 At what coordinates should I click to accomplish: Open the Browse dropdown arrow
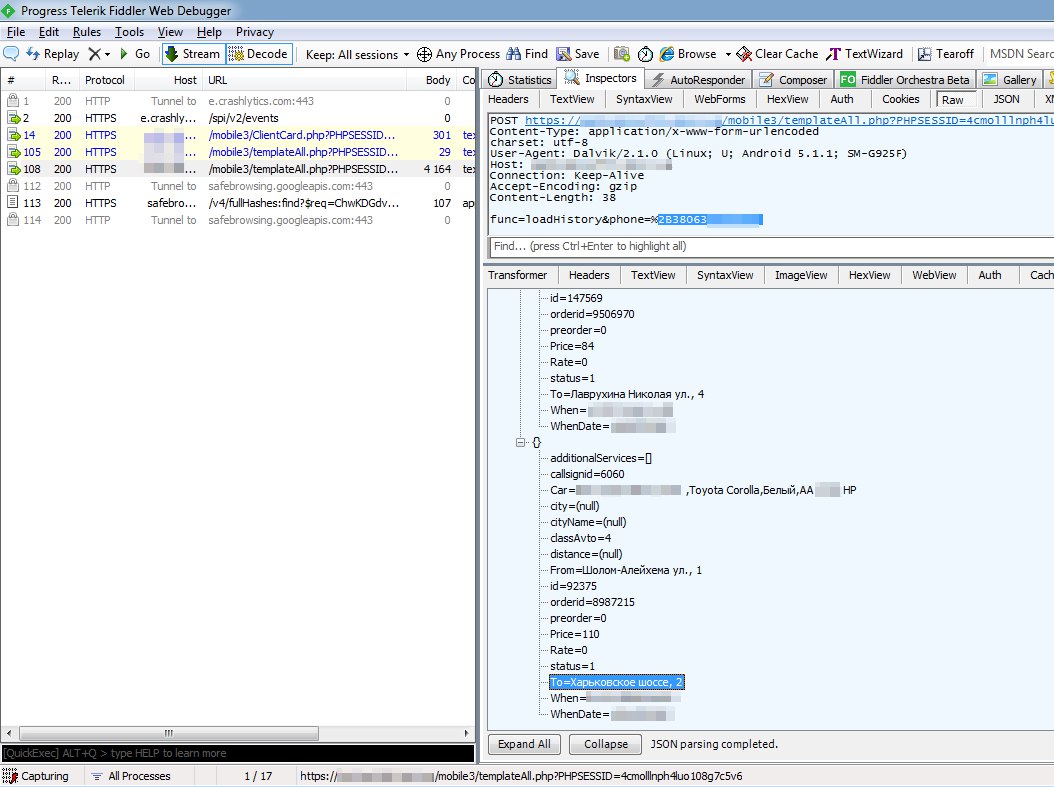728,54
